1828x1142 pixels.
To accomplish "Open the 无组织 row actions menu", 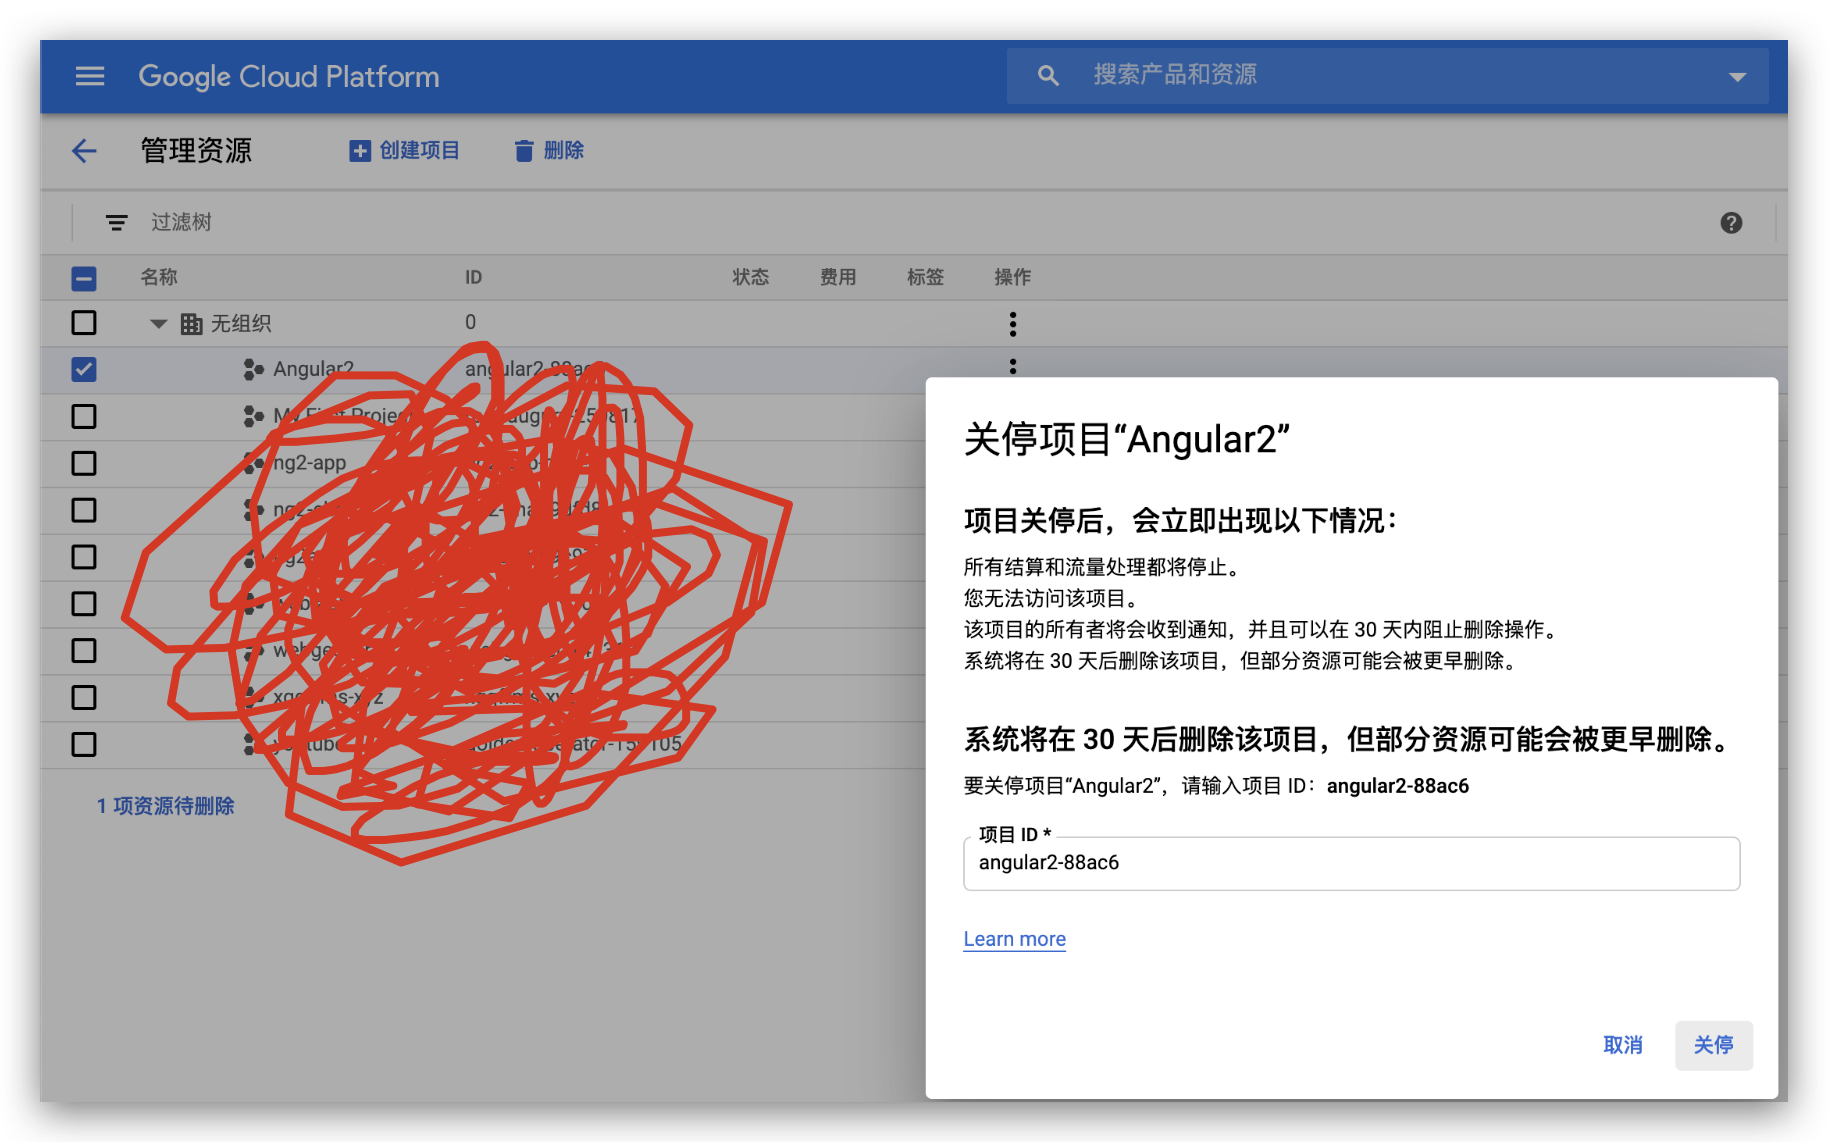I will [1013, 323].
